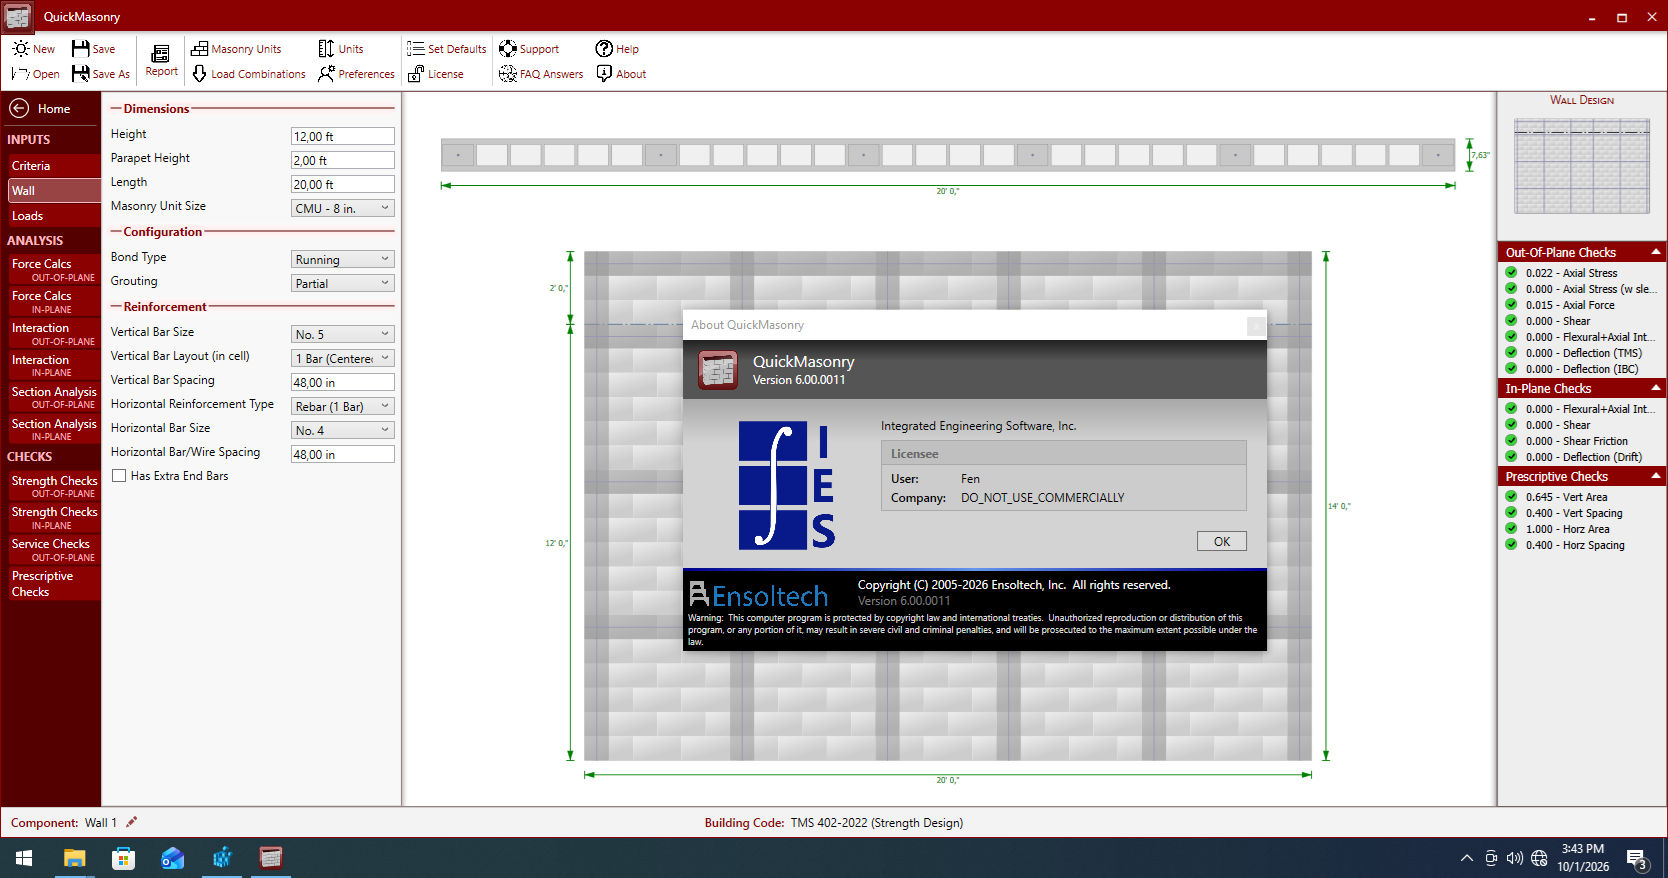This screenshot has width=1668, height=878.
Task: Select Criteria in the sidebar
Action: (x=53, y=166)
